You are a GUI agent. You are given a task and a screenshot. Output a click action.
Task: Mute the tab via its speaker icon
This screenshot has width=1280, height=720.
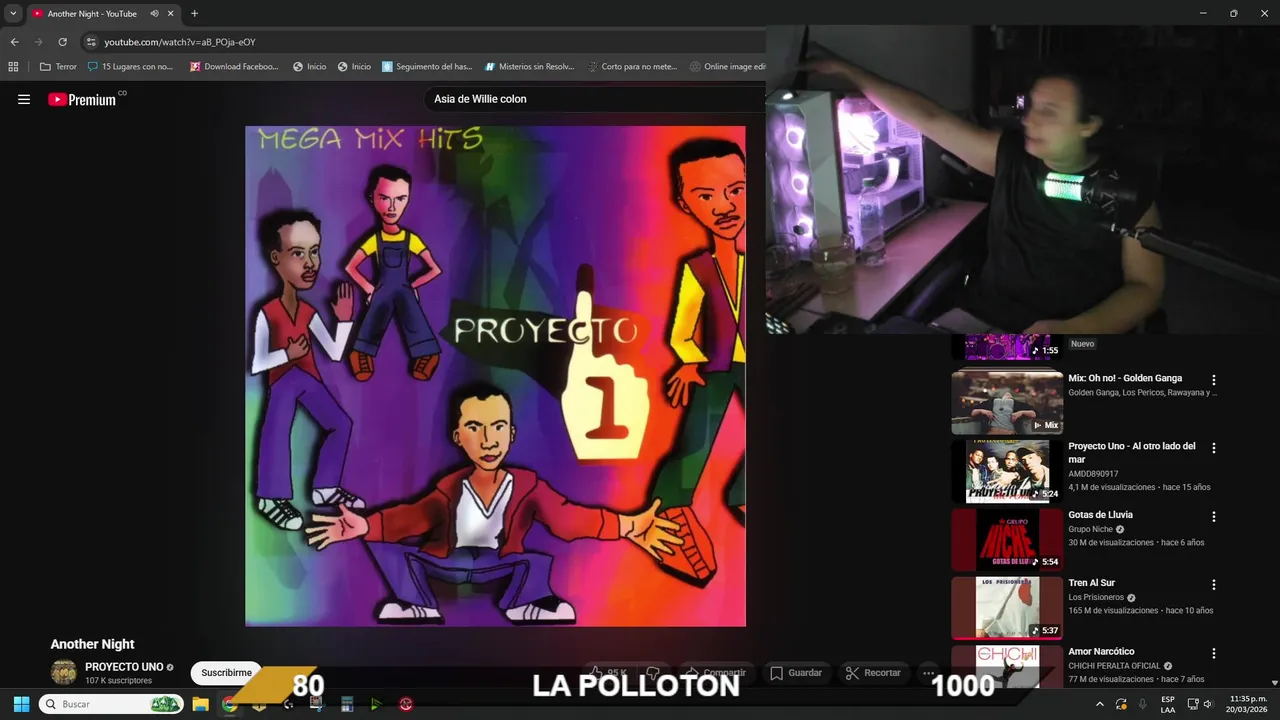click(x=154, y=13)
